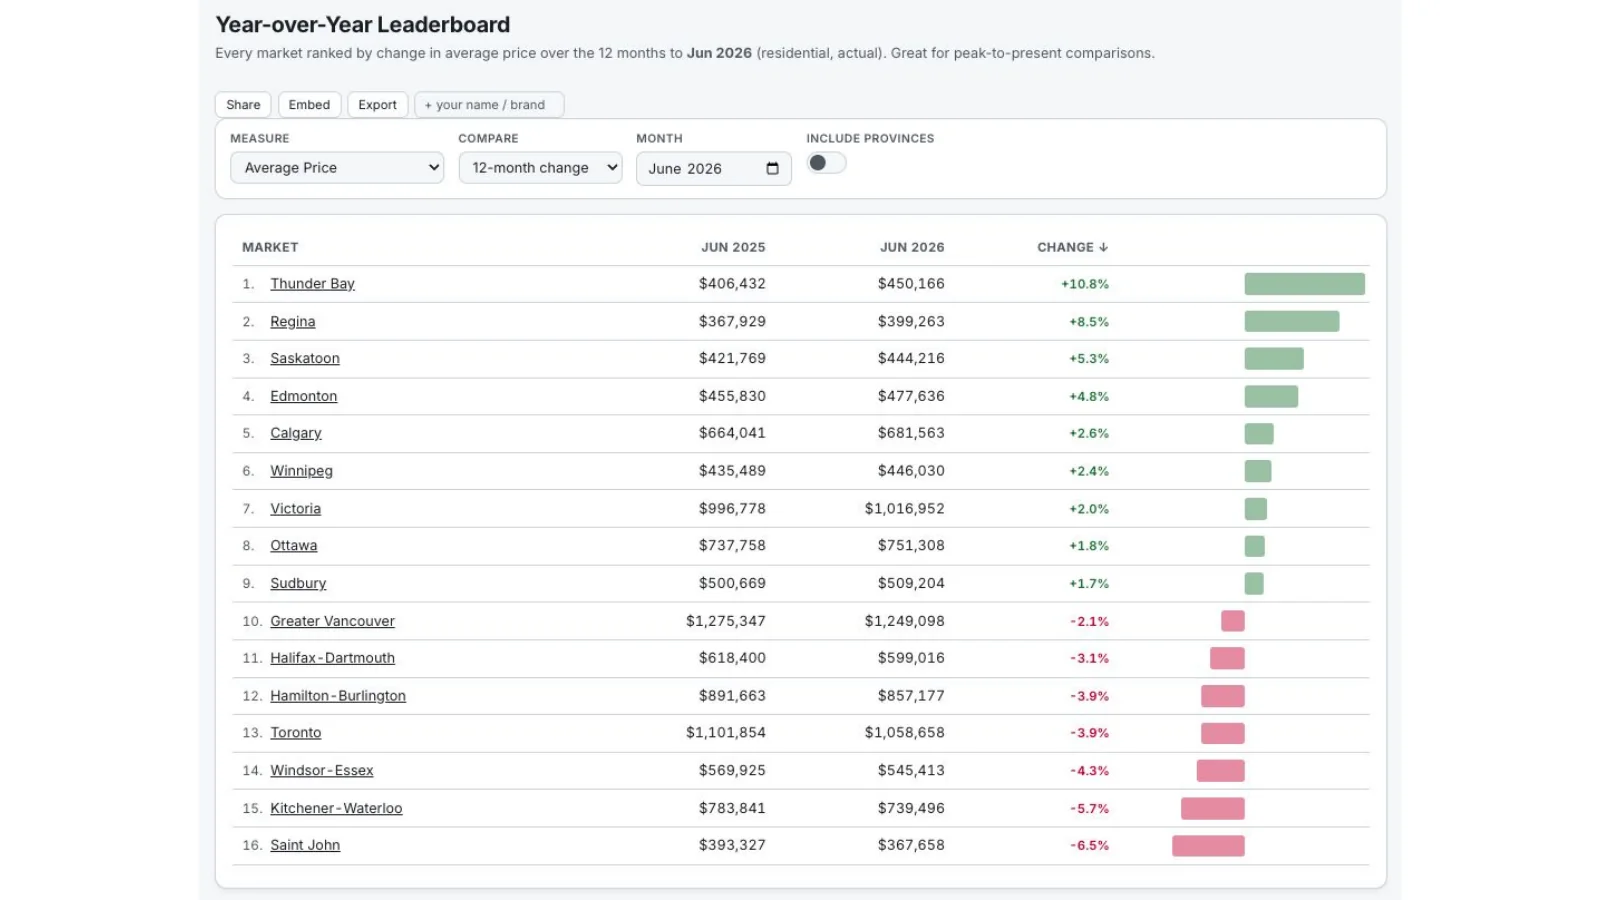
Task: Open the Halifax-Dartmouth market link
Action: (x=332, y=658)
